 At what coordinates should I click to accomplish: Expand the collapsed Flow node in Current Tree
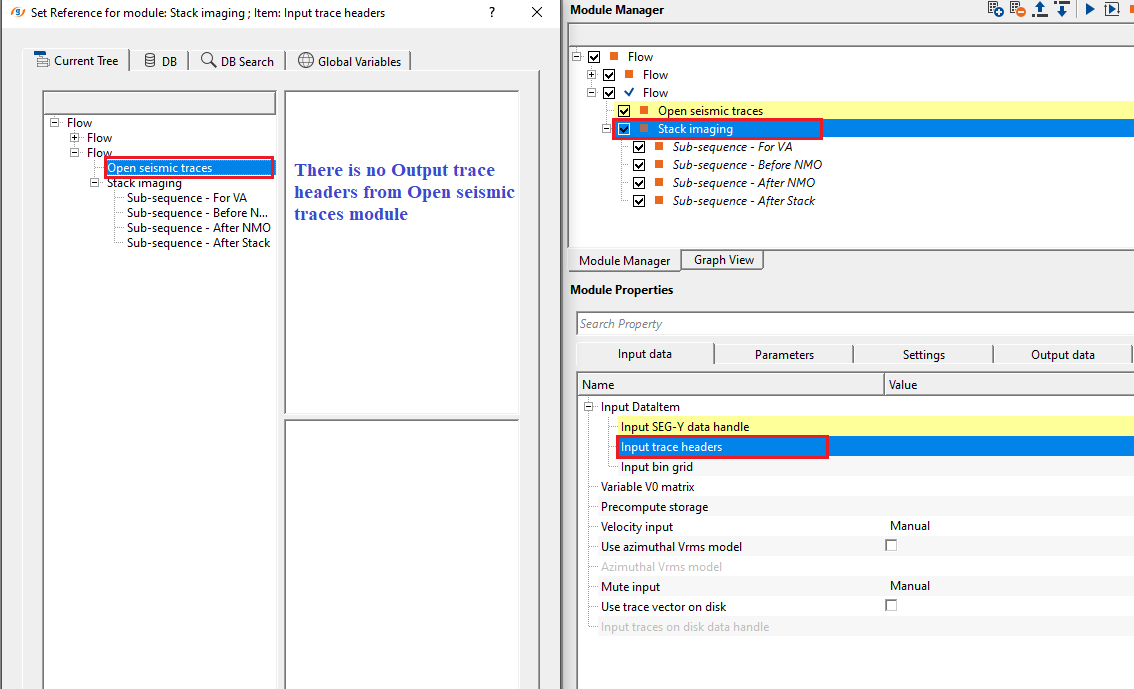[75, 138]
